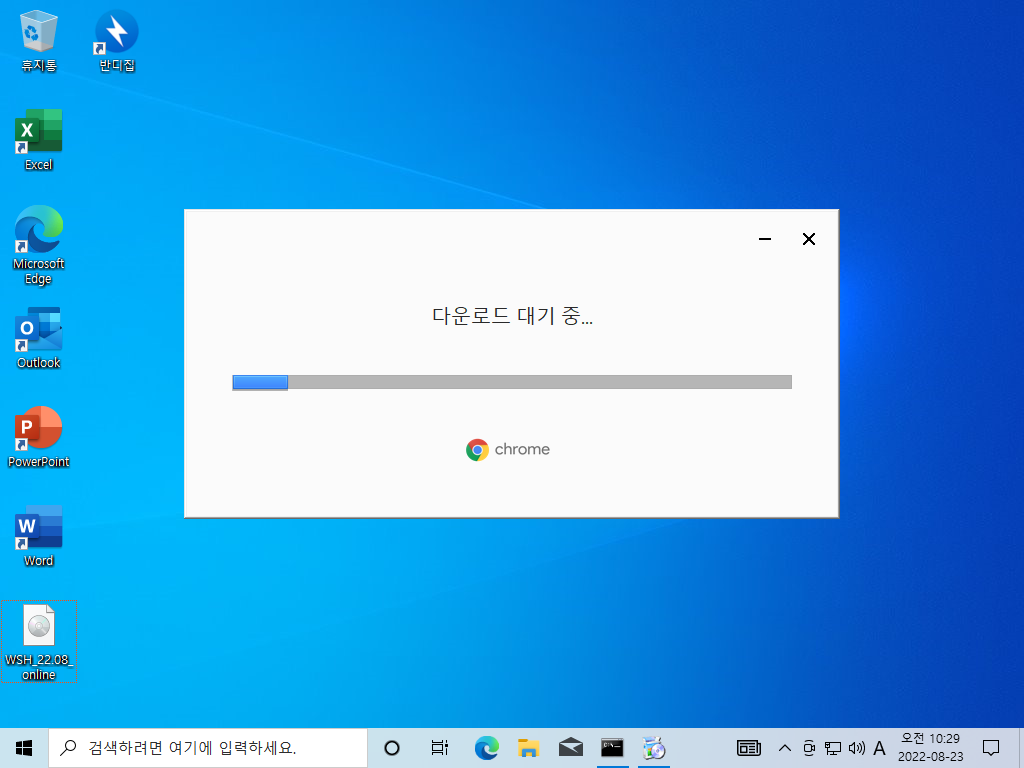This screenshot has height=768, width=1024.
Task: Open the Recycle Bin (휴지통) desktop icon
Action: pyautogui.click(x=39, y=40)
